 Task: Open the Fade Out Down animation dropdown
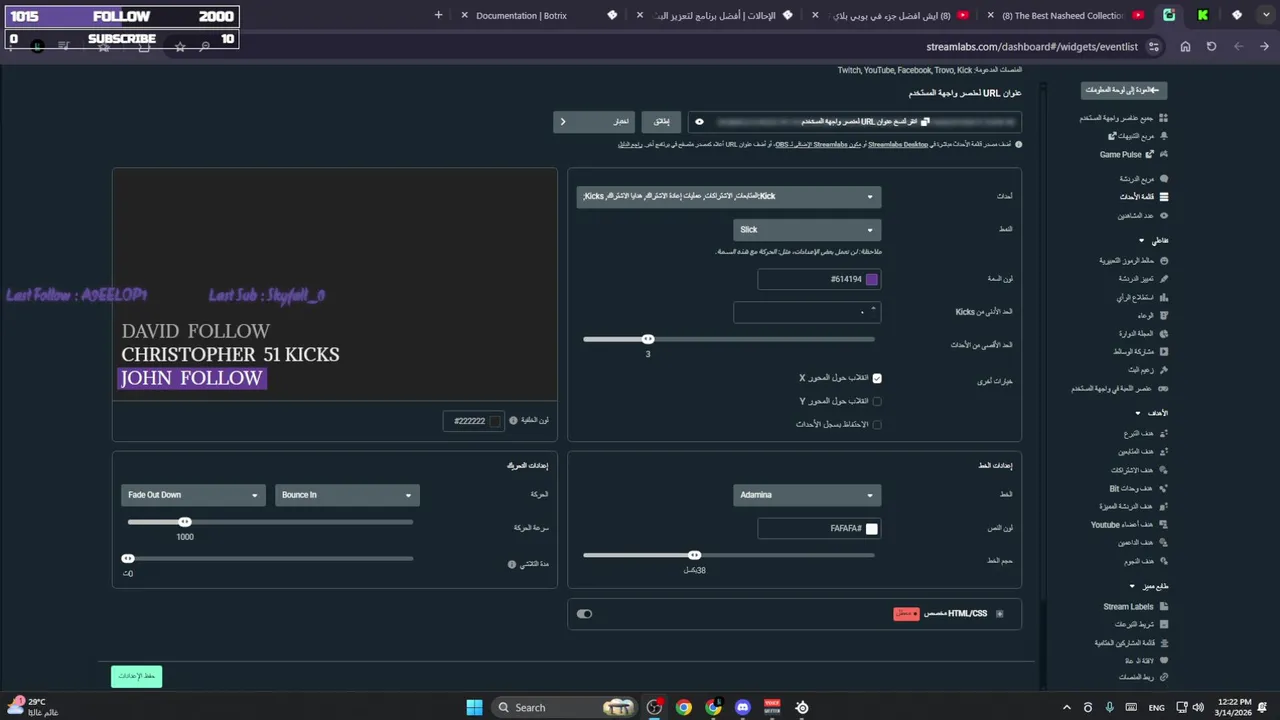[x=193, y=495]
